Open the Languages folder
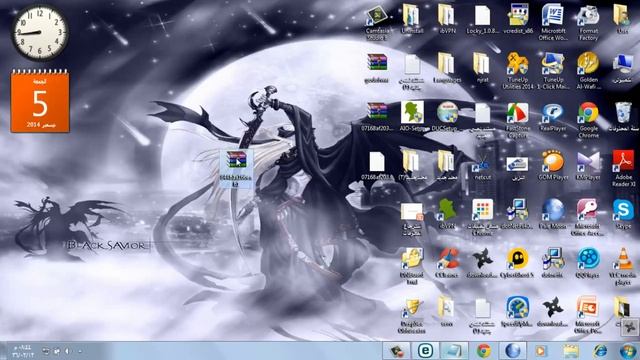Image resolution: width=640 pixels, height=360 pixels. pos(447,68)
